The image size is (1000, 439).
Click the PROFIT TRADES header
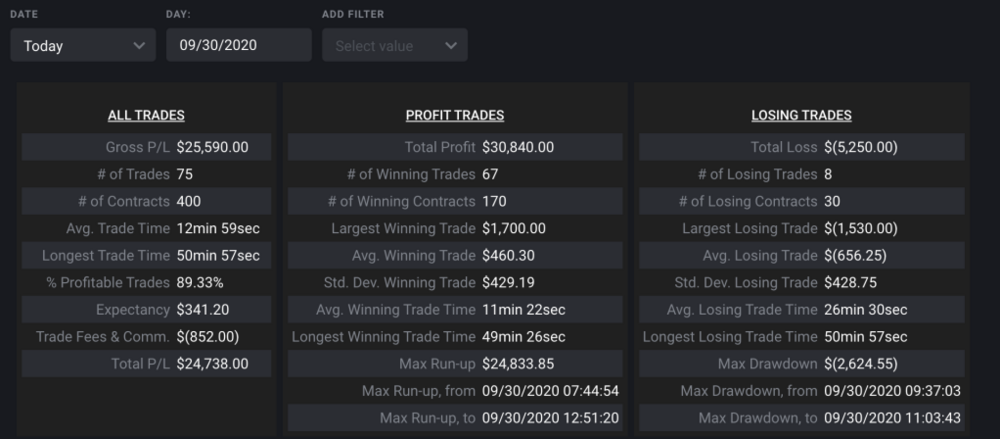click(455, 116)
